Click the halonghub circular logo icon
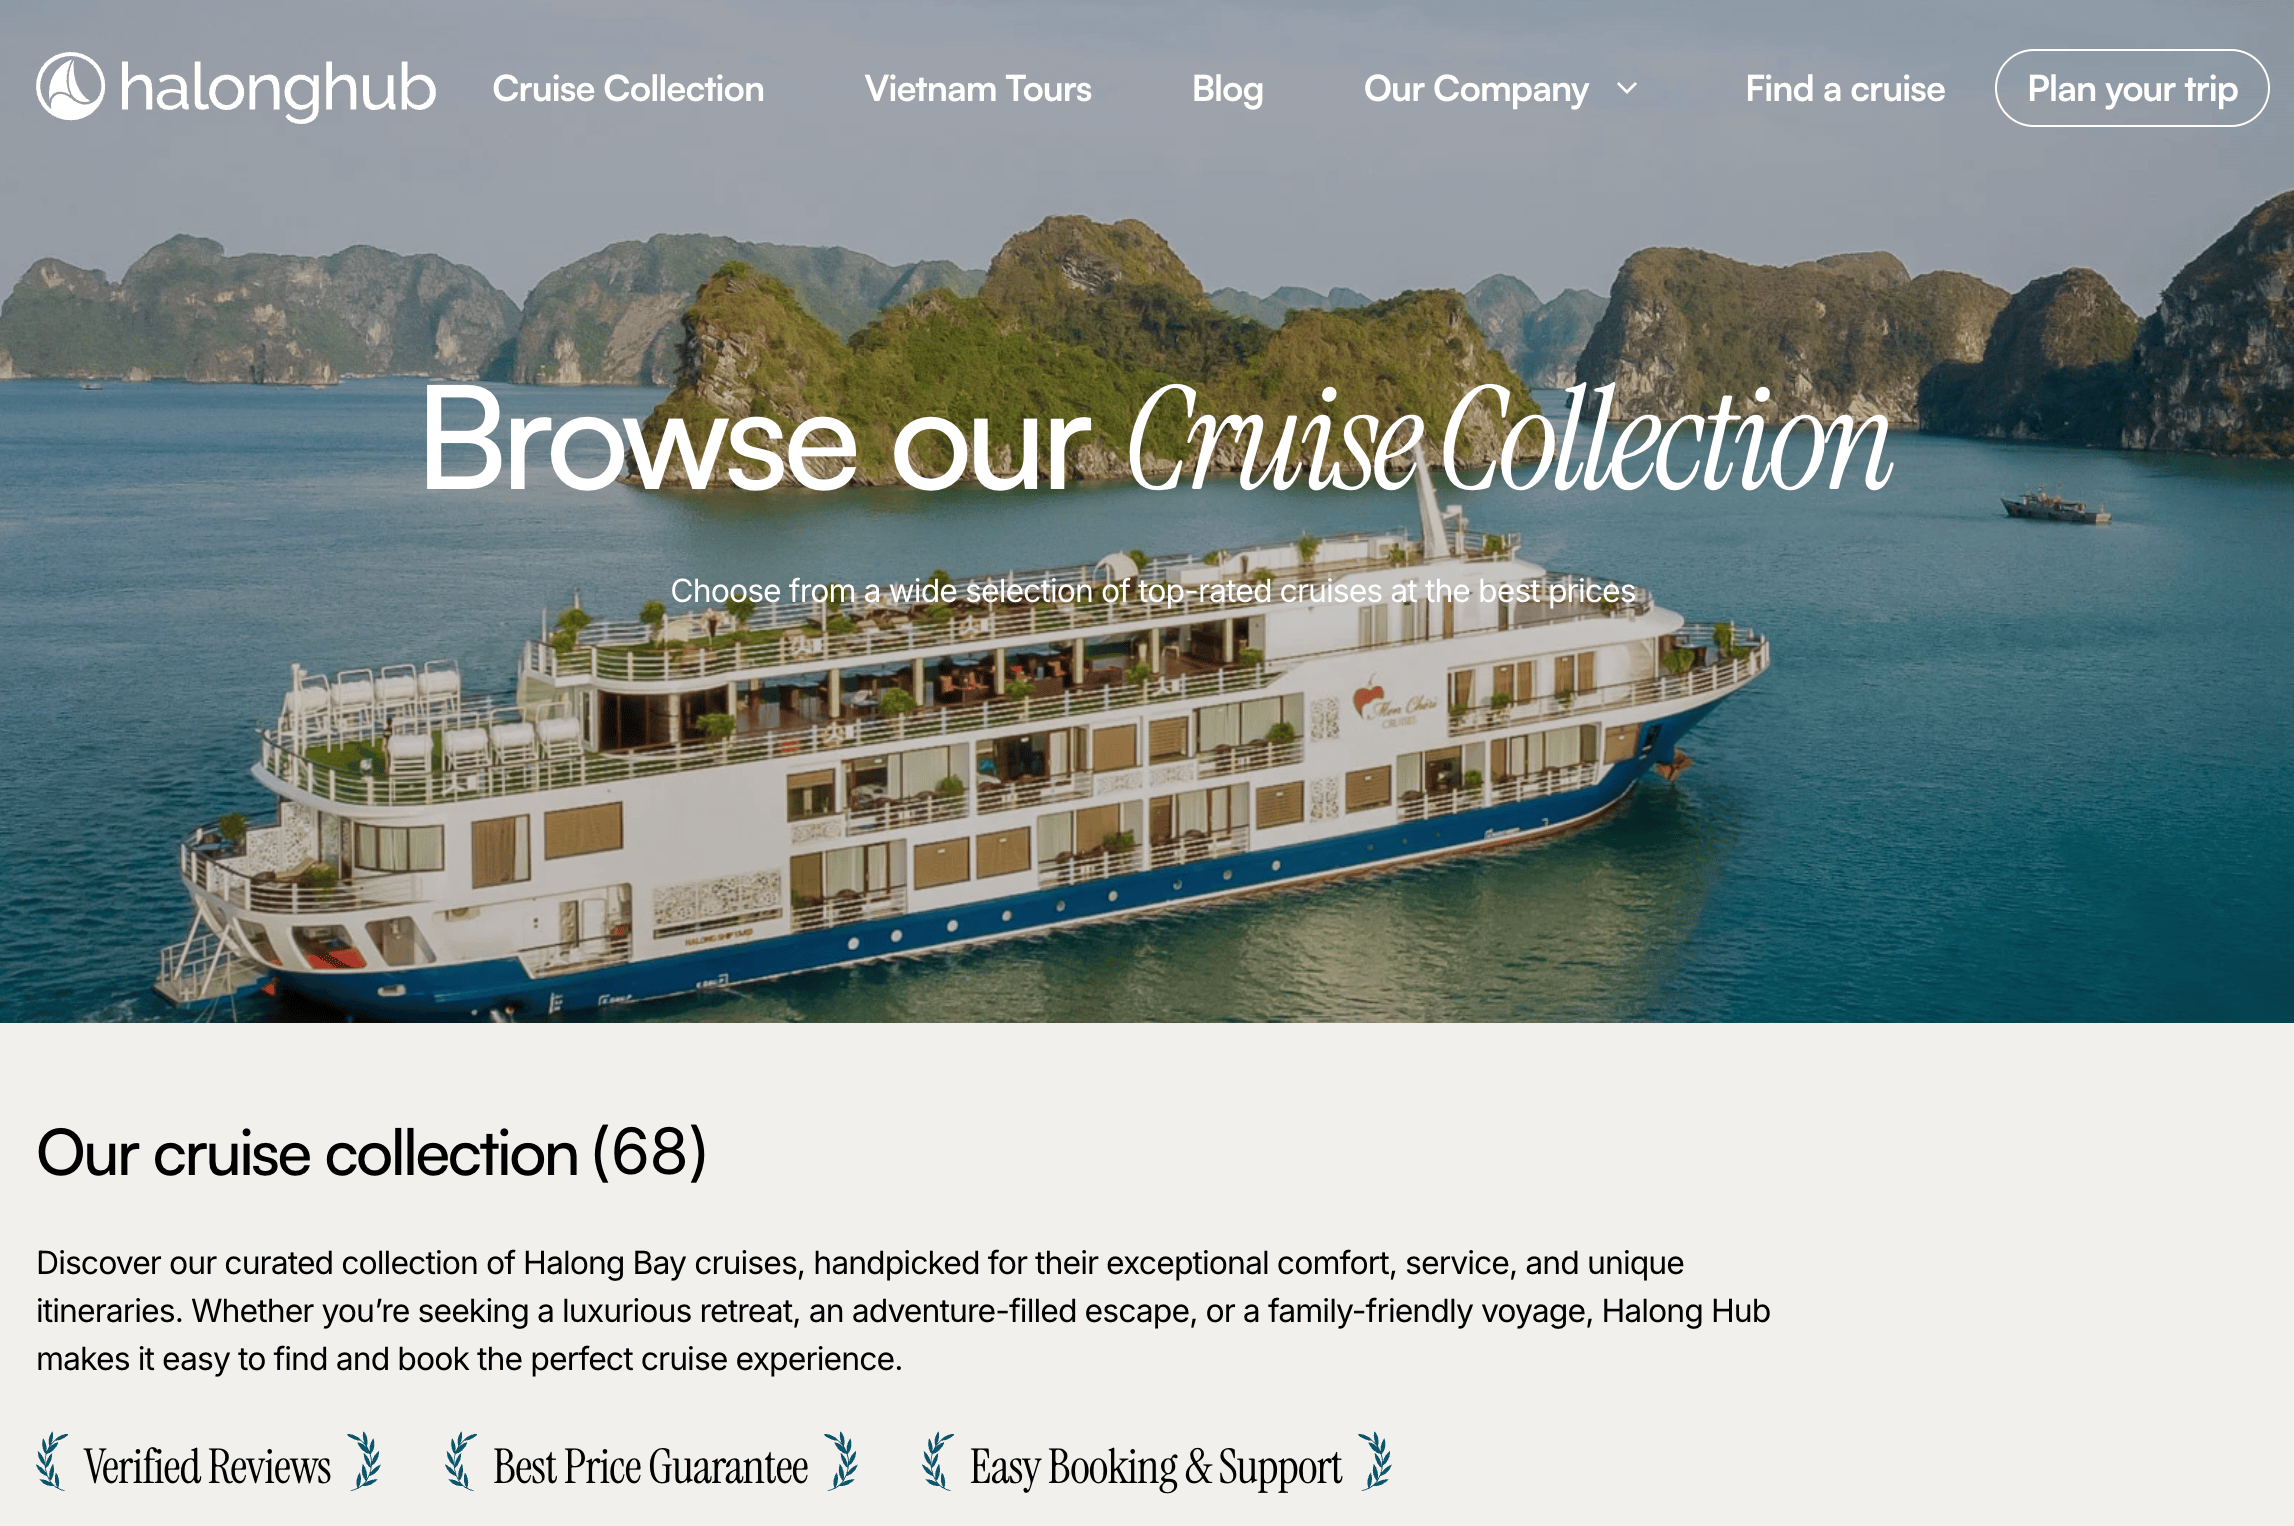Screen dimensions: 2294x1526 (x=70, y=86)
